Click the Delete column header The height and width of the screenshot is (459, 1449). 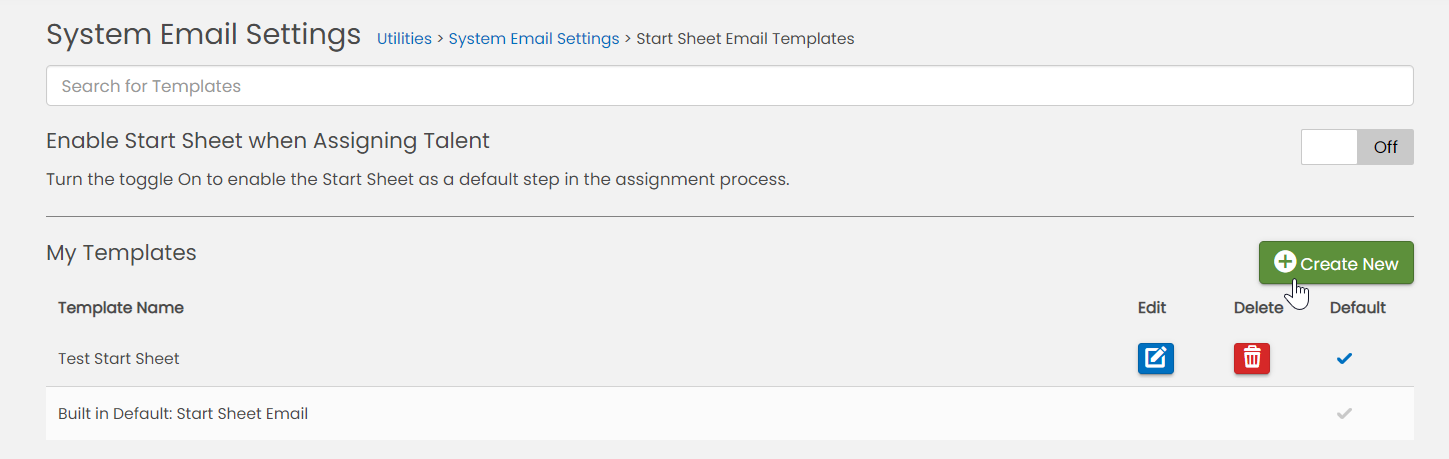(x=1258, y=308)
